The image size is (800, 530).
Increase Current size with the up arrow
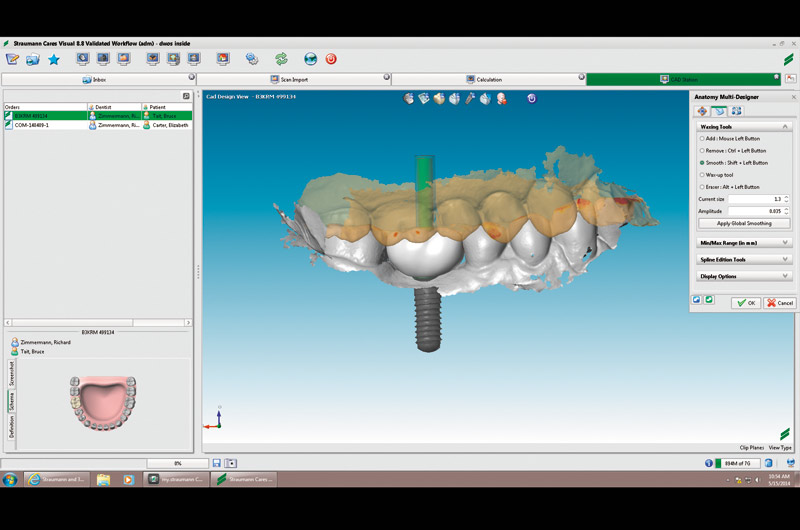(786, 197)
